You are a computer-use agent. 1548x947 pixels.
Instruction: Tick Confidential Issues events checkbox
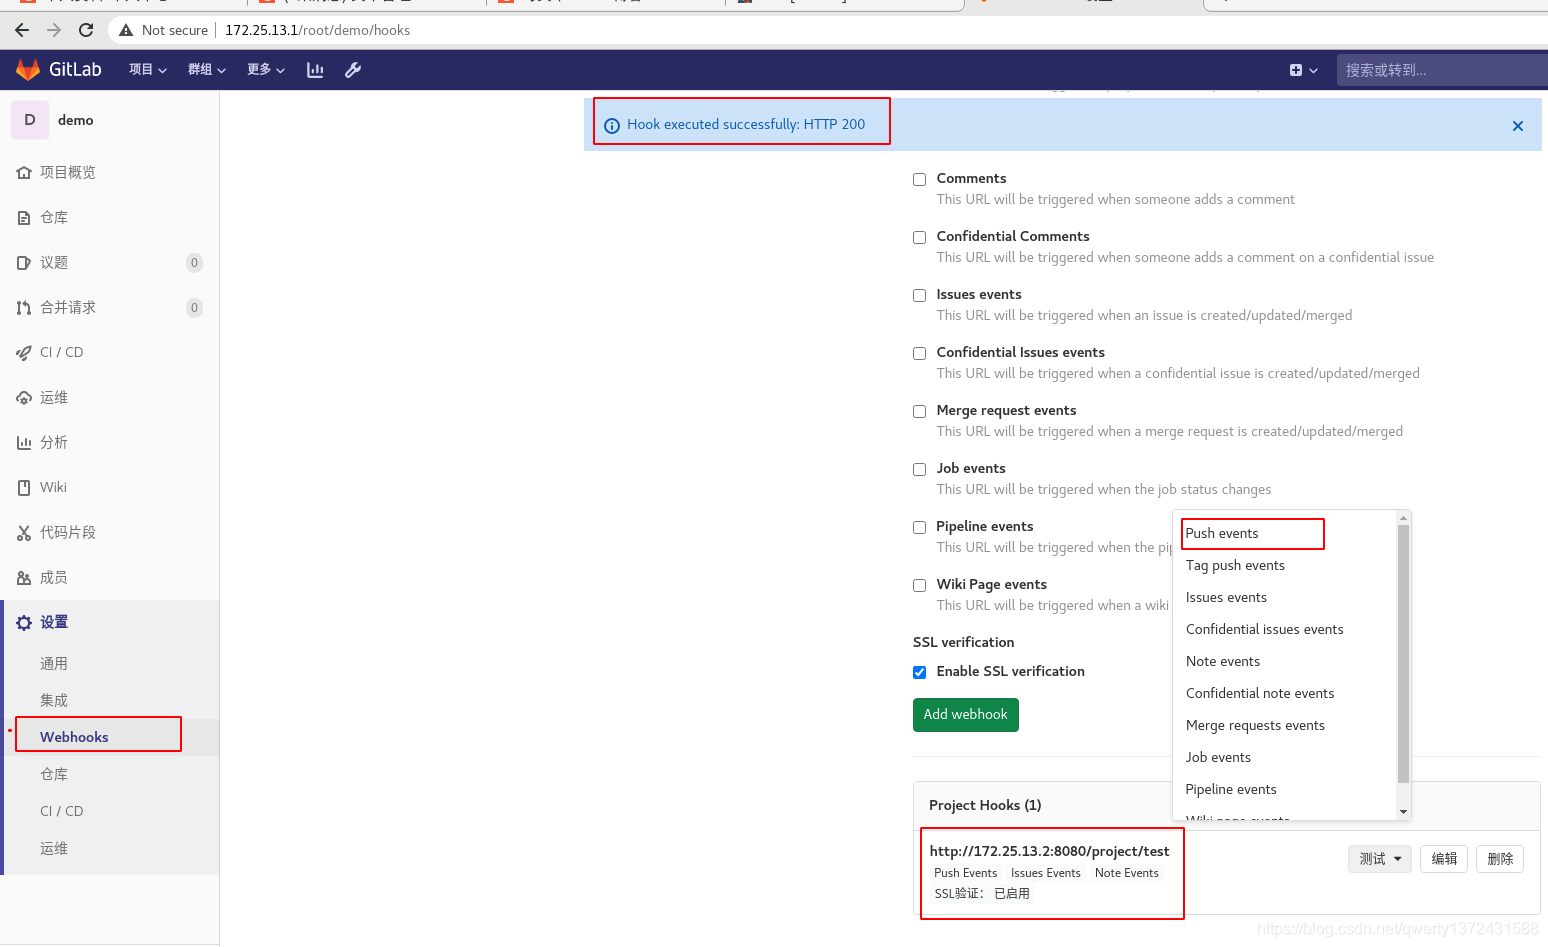click(919, 354)
